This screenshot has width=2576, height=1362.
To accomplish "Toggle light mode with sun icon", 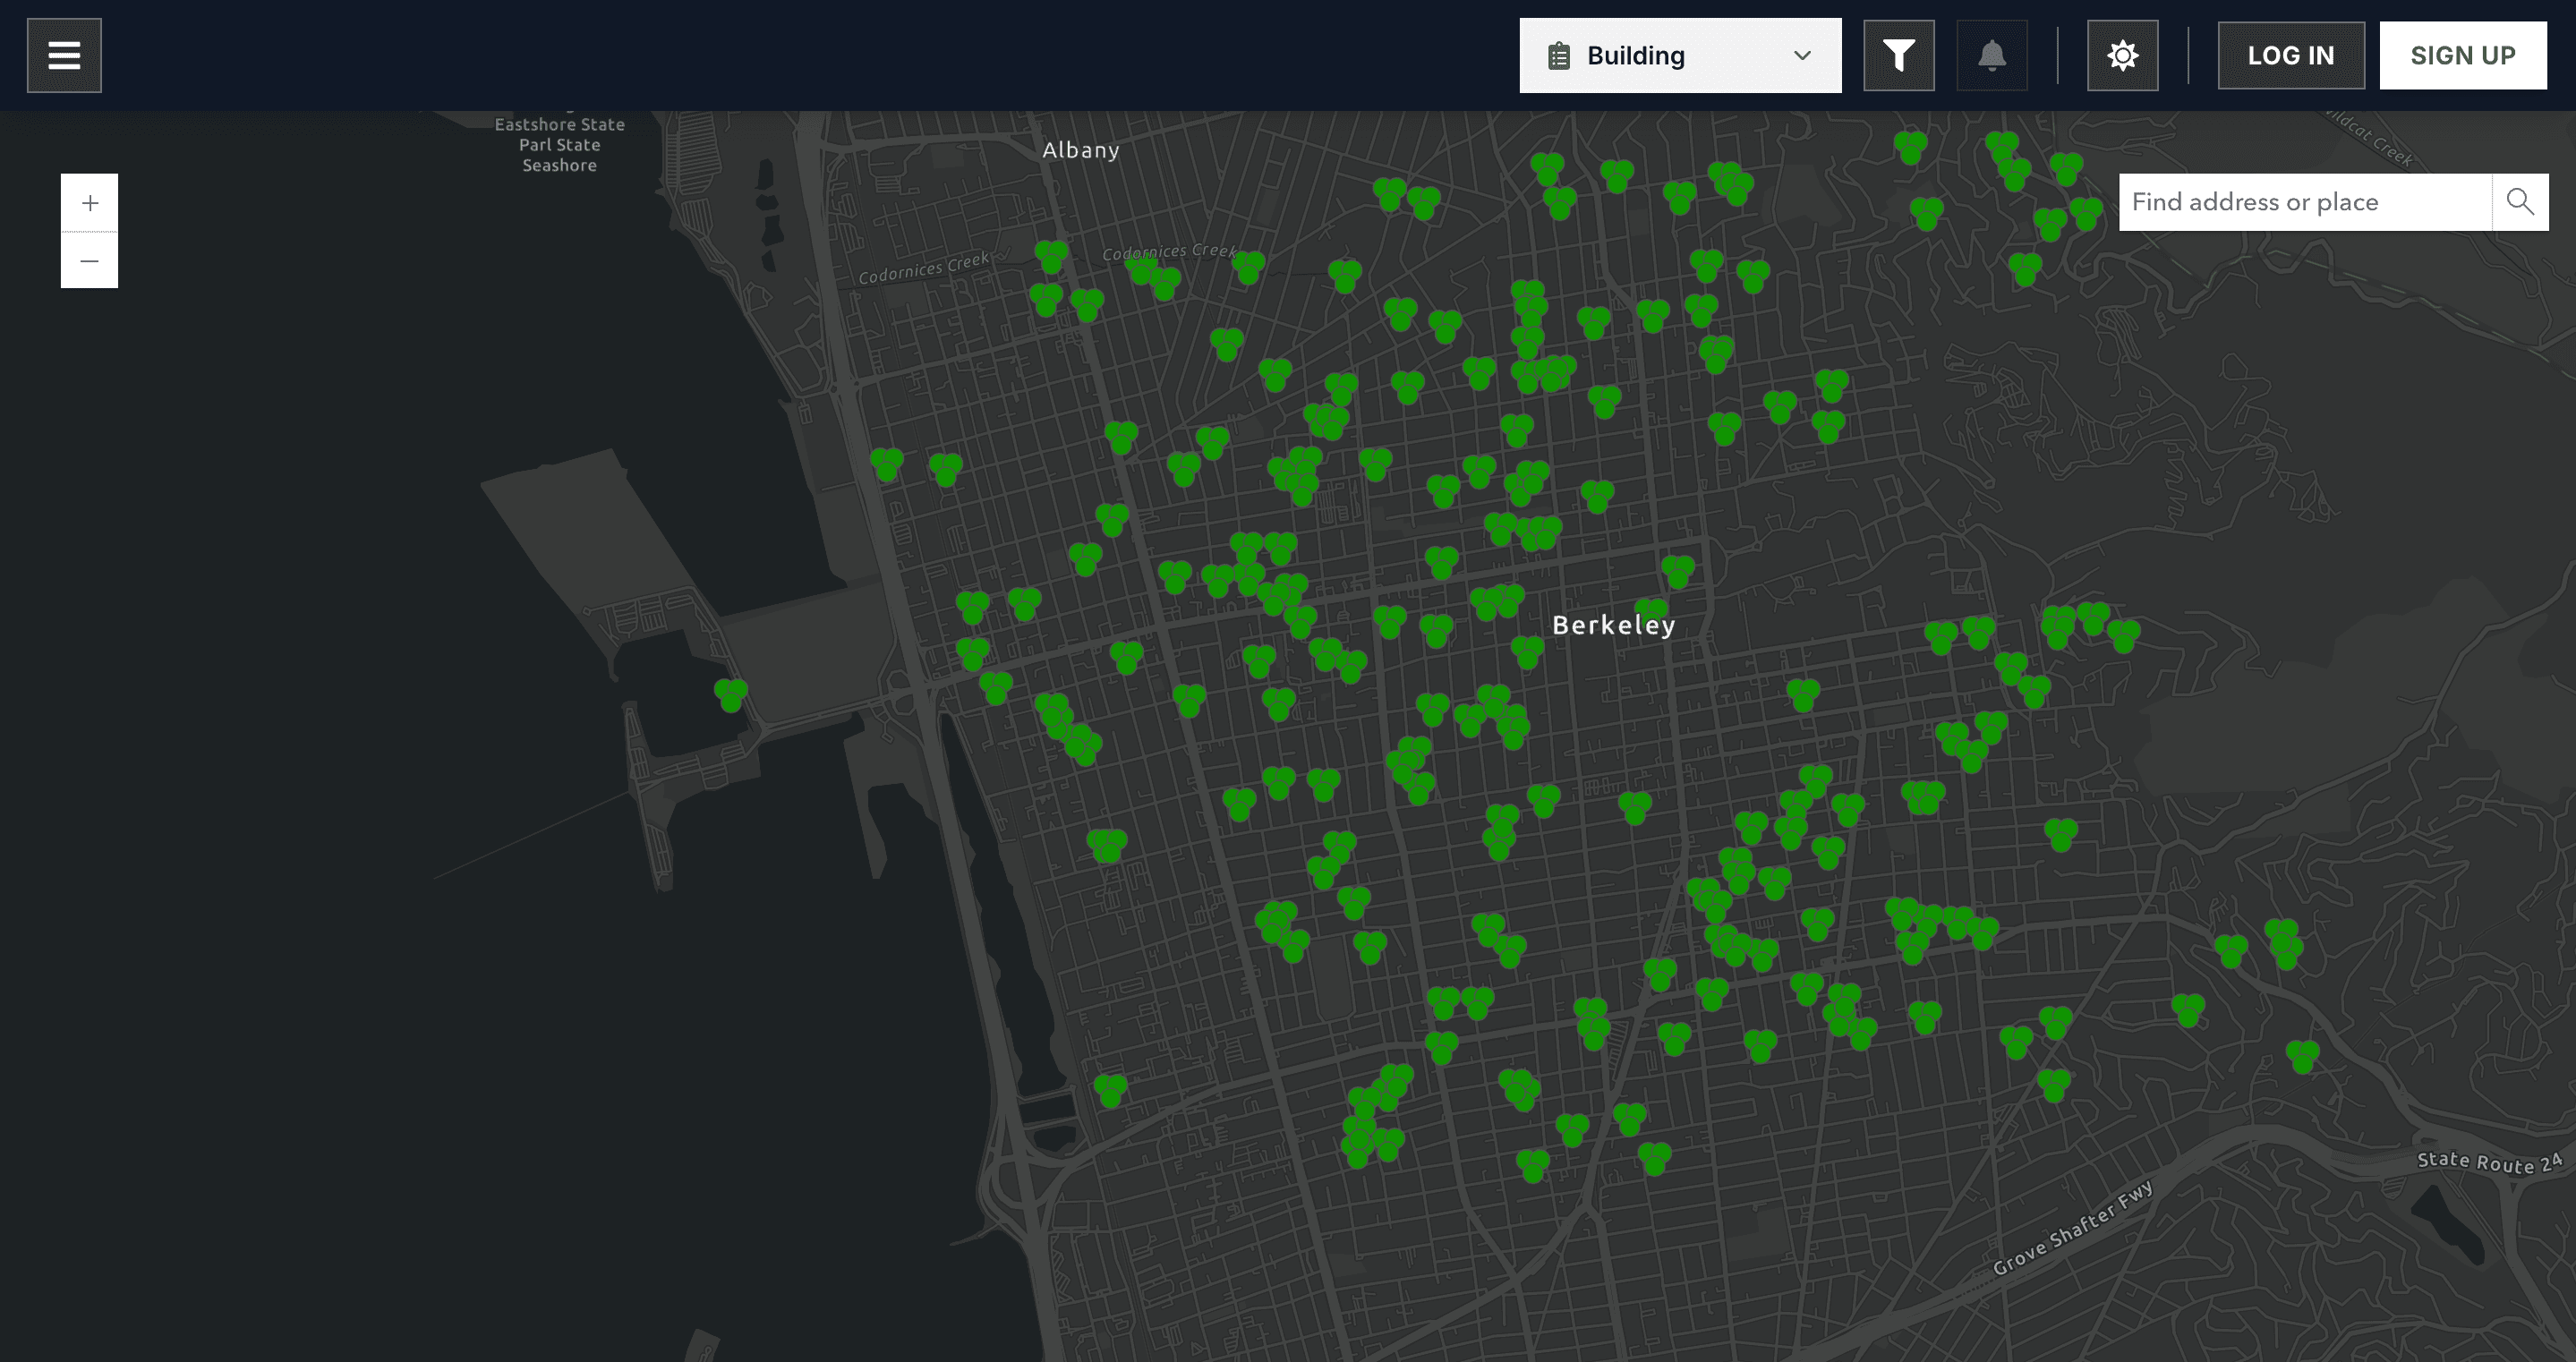I will point(2123,55).
